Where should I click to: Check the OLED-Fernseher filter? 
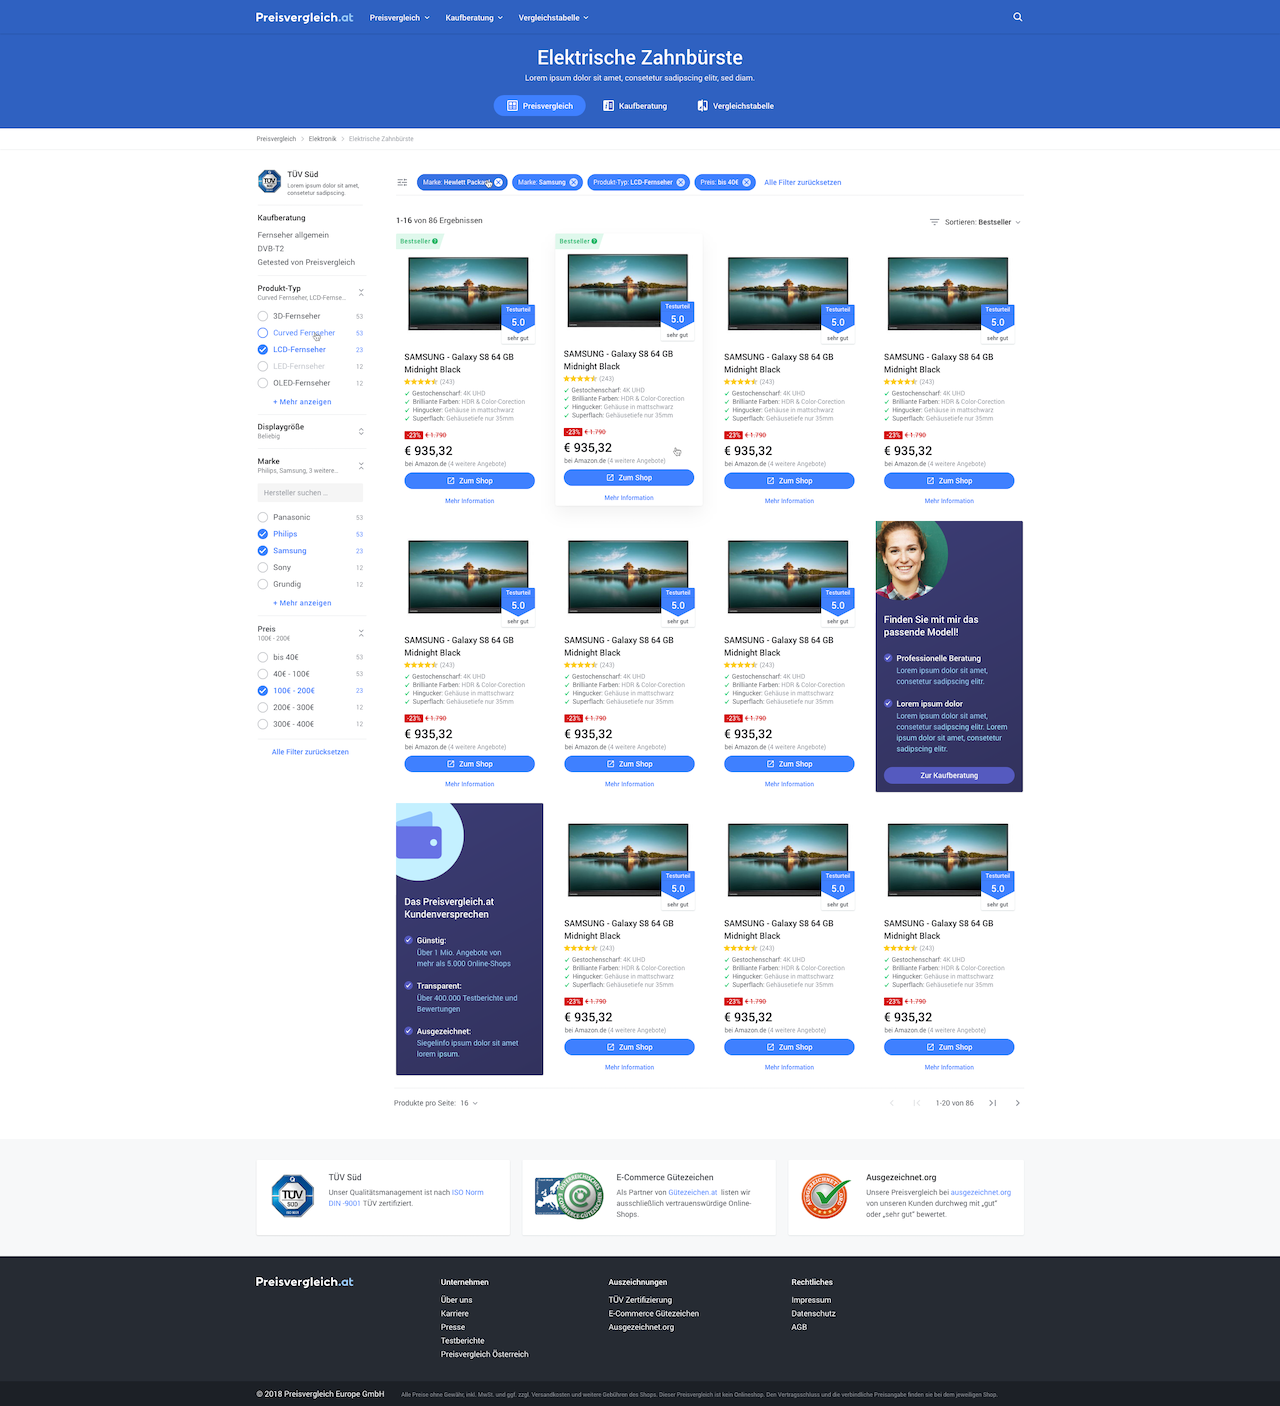tap(263, 383)
